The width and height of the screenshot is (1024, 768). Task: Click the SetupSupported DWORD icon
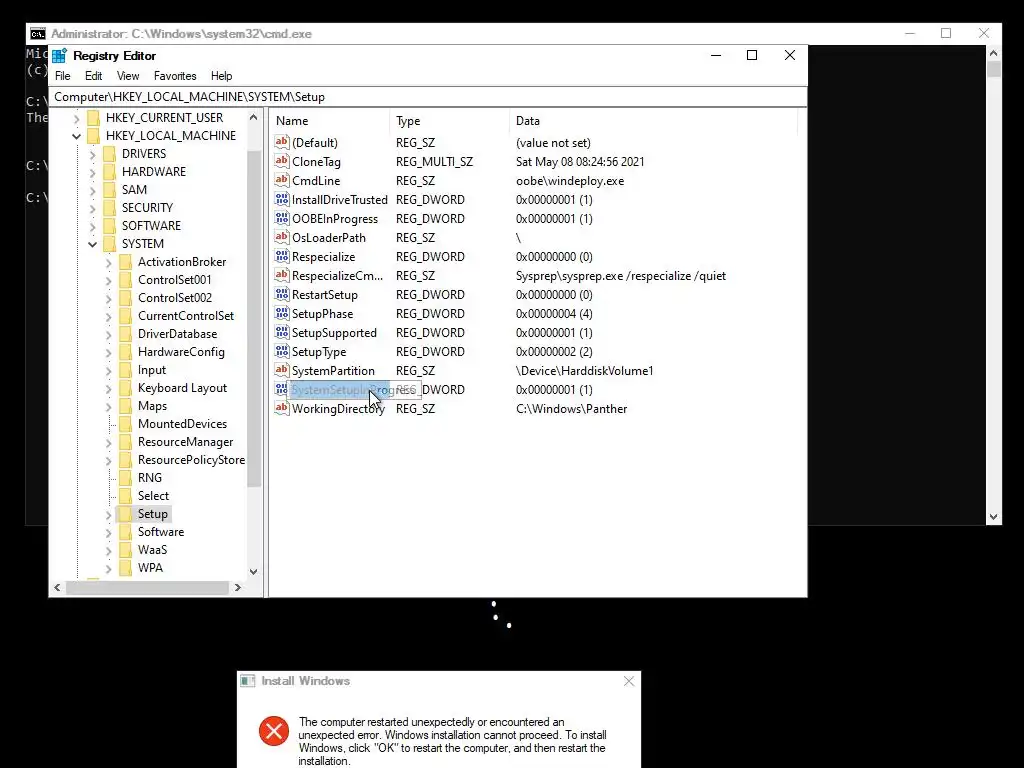coord(281,332)
